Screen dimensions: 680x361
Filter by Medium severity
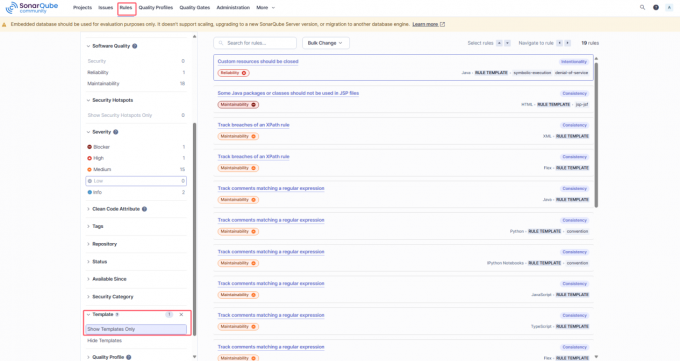[136, 170]
